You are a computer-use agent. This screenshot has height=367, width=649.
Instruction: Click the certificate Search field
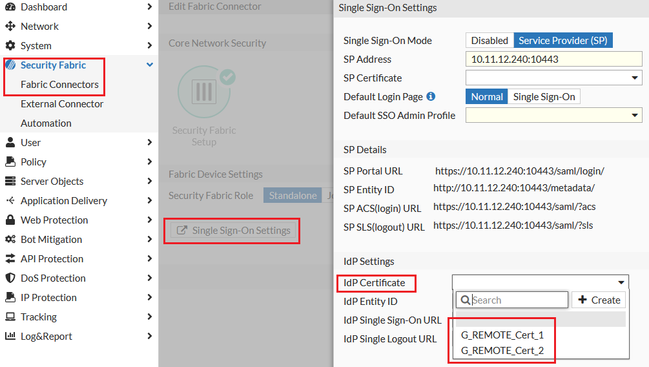pyautogui.click(x=512, y=300)
